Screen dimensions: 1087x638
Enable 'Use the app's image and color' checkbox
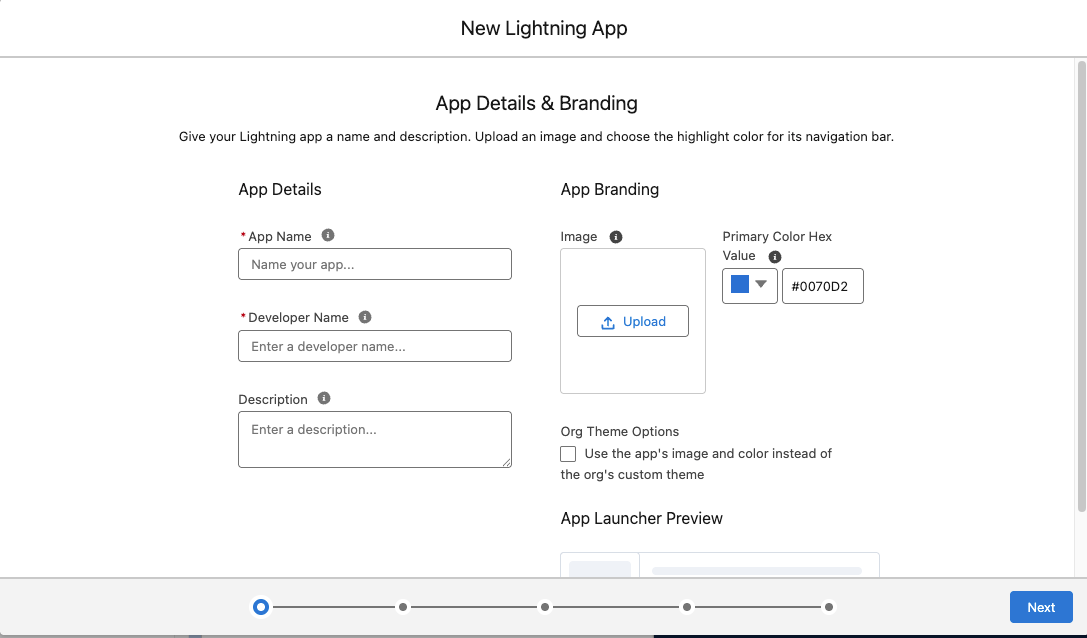pyautogui.click(x=568, y=453)
